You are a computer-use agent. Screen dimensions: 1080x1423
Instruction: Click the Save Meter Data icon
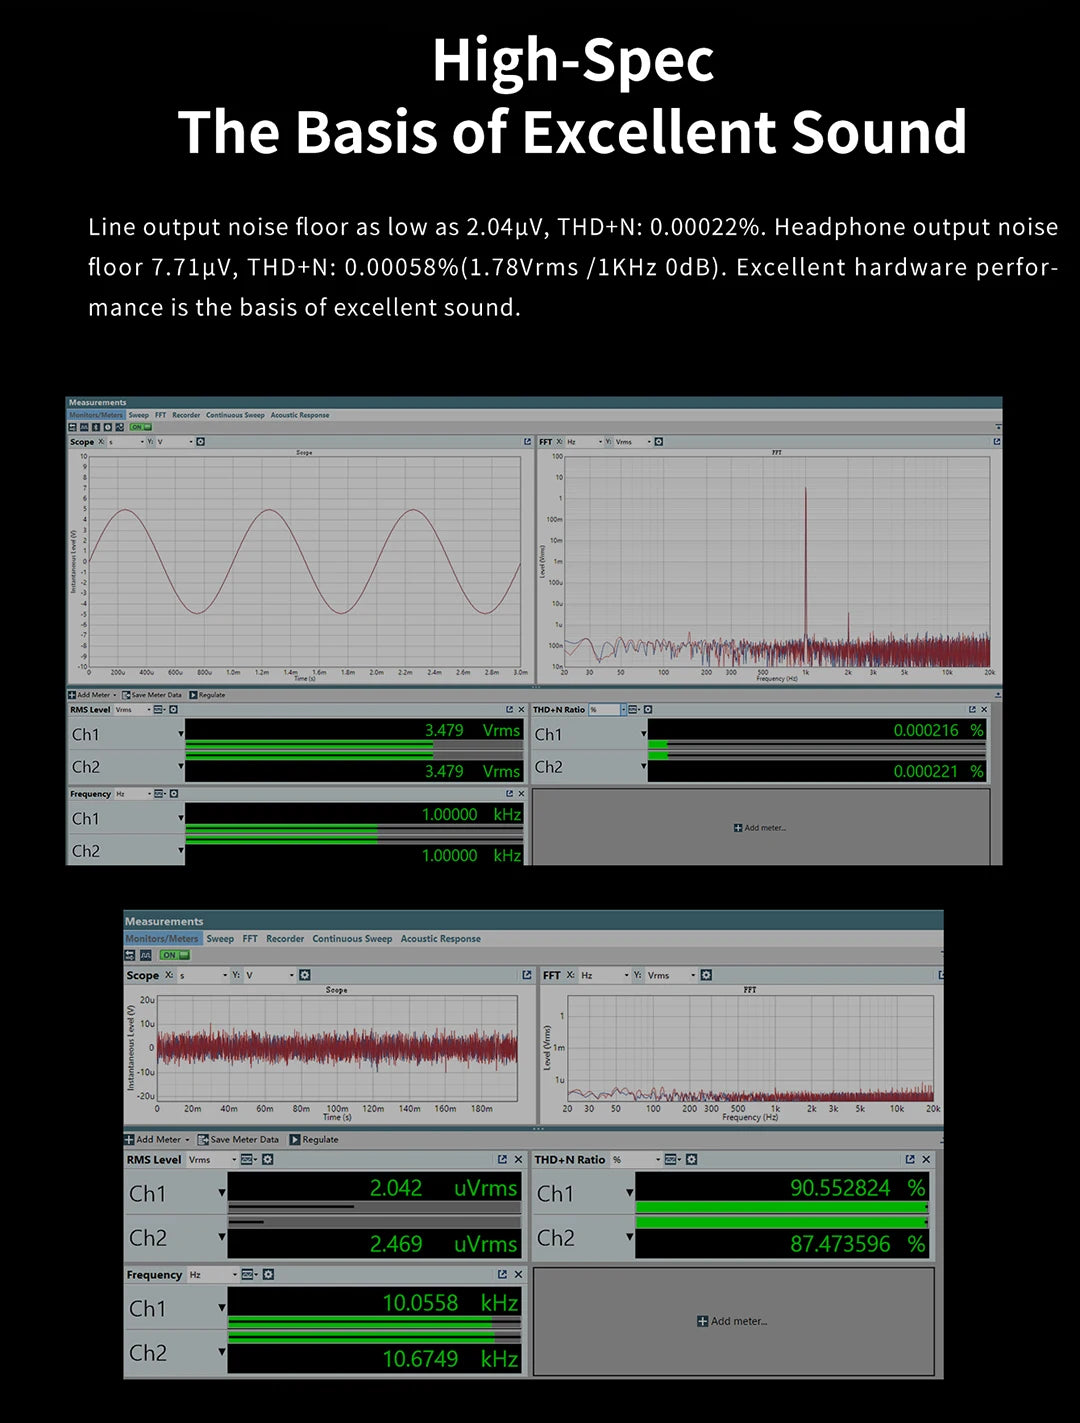pyautogui.click(x=124, y=695)
